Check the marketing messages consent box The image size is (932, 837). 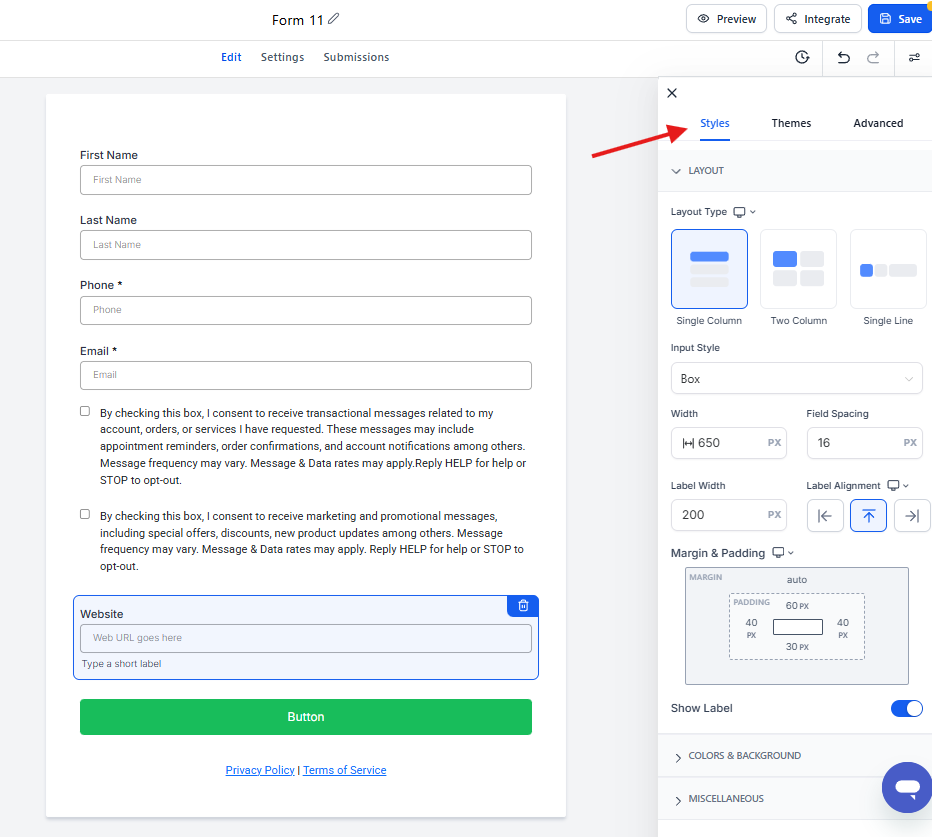pyautogui.click(x=85, y=514)
